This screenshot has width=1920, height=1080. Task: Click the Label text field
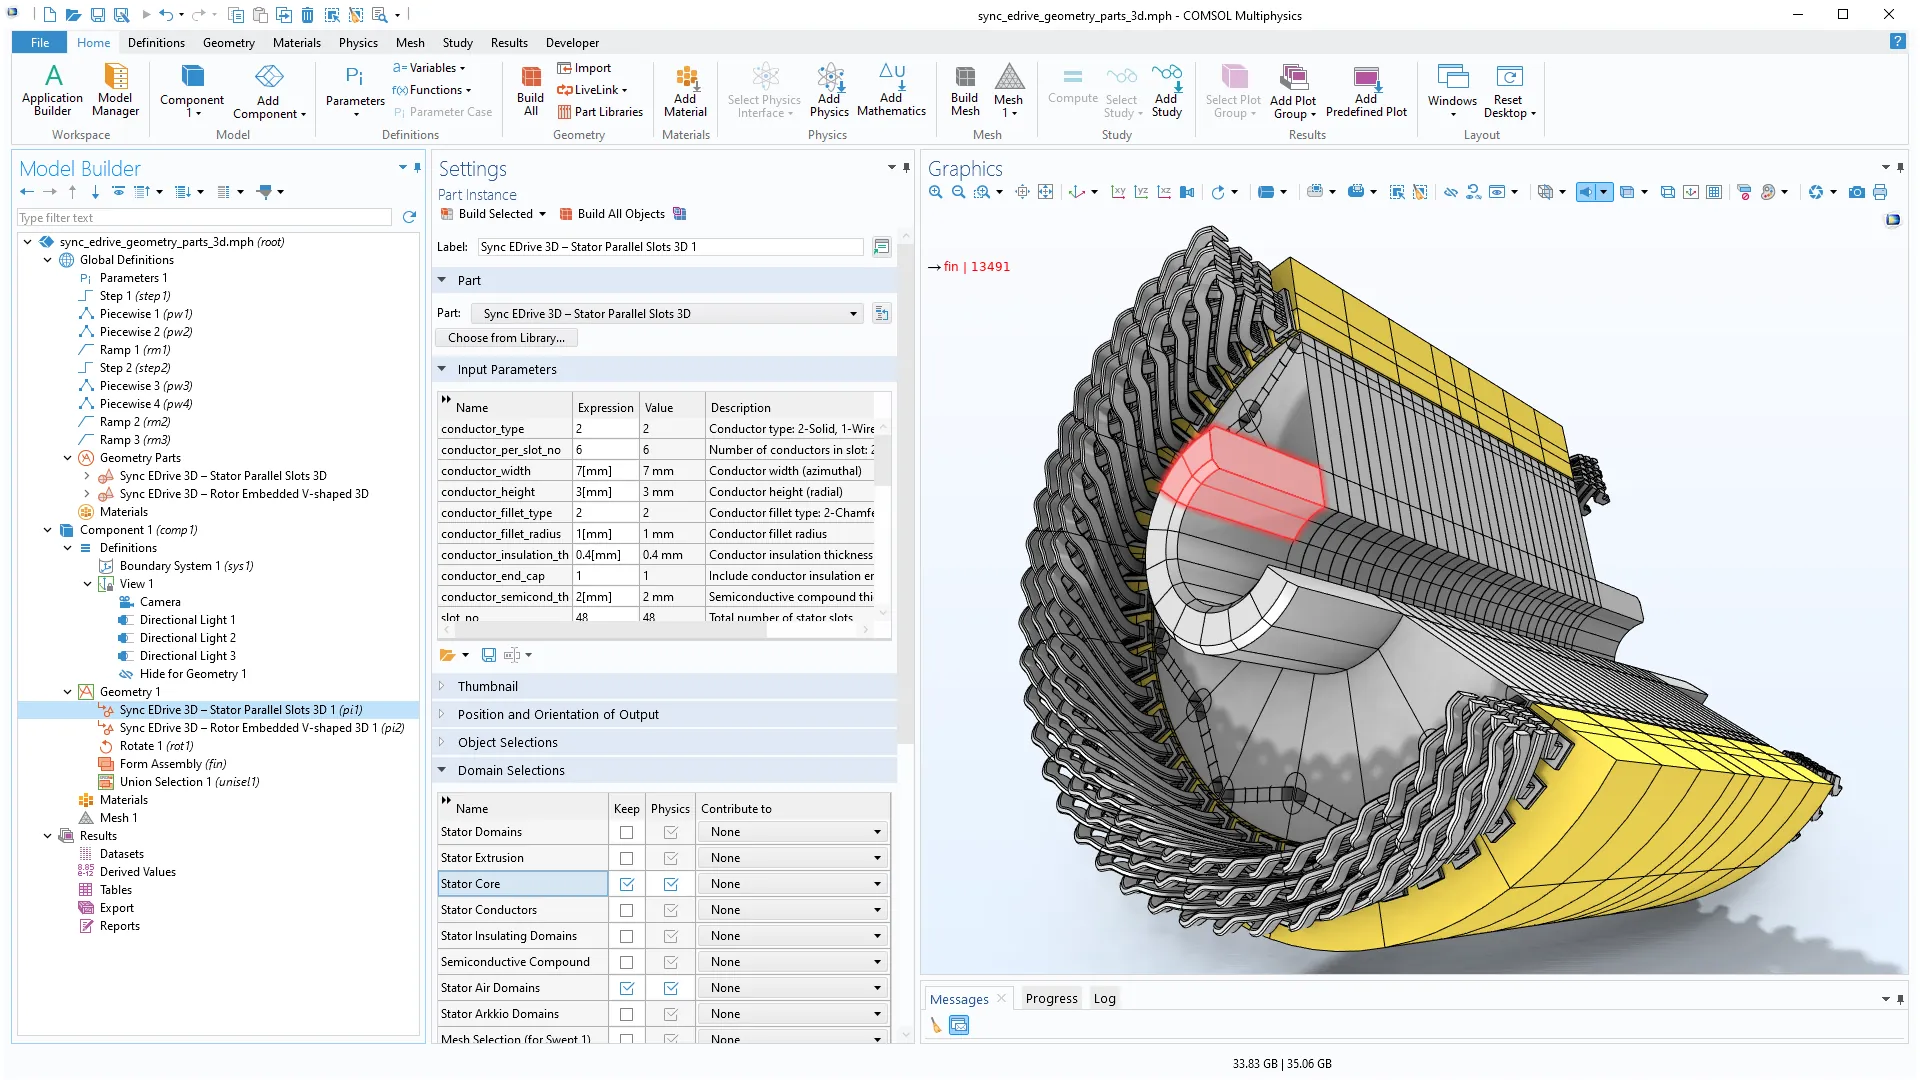point(669,247)
